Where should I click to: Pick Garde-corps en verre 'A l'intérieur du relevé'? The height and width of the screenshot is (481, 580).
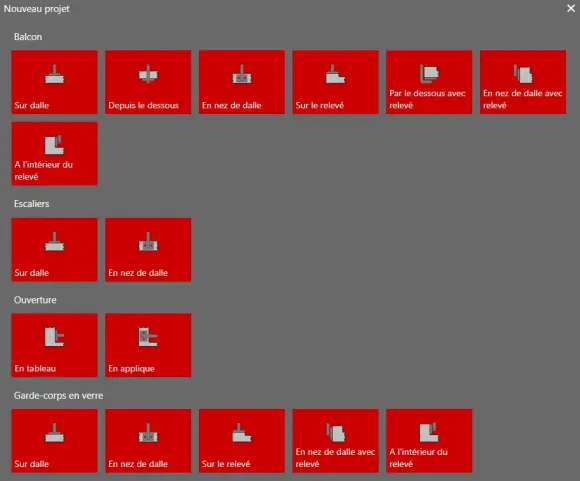click(x=429, y=441)
